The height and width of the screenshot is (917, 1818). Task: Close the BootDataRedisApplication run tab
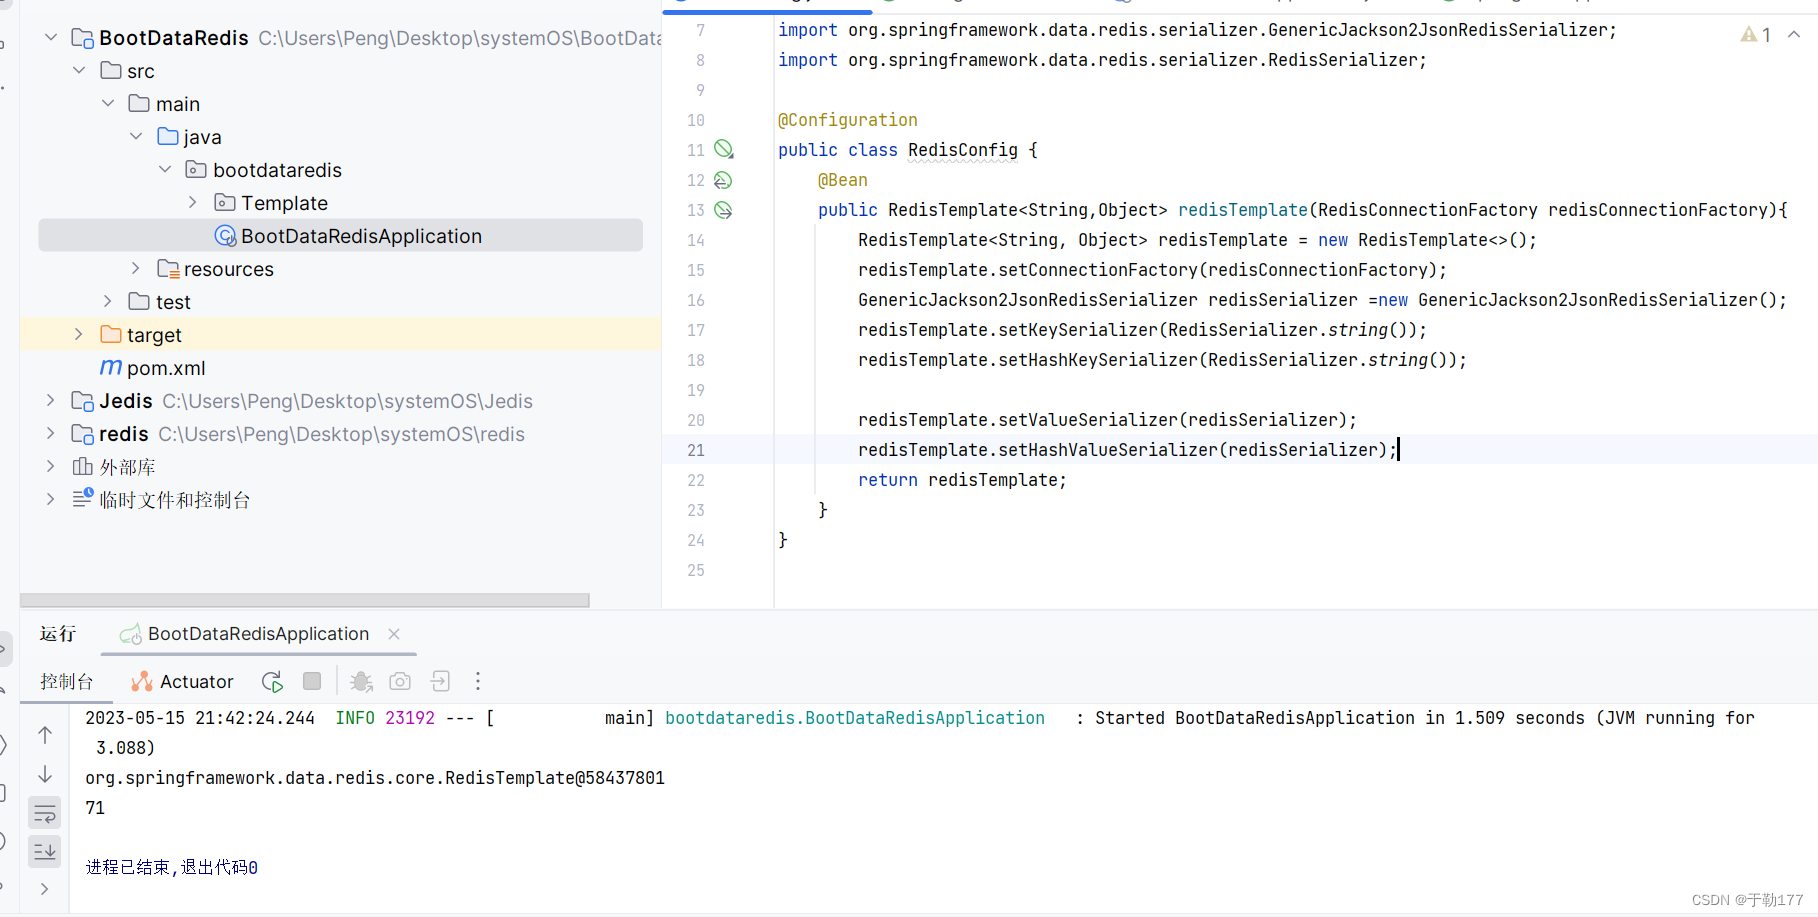pos(394,634)
